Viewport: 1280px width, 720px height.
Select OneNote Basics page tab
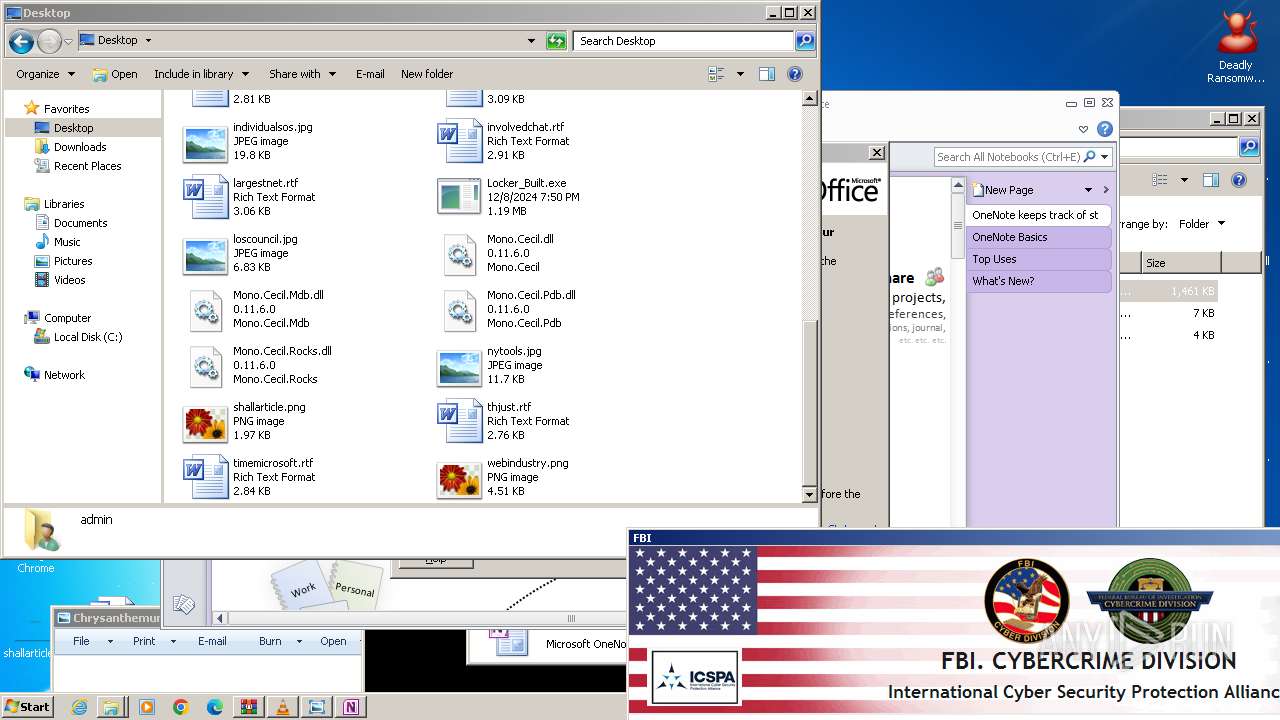point(1039,237)
